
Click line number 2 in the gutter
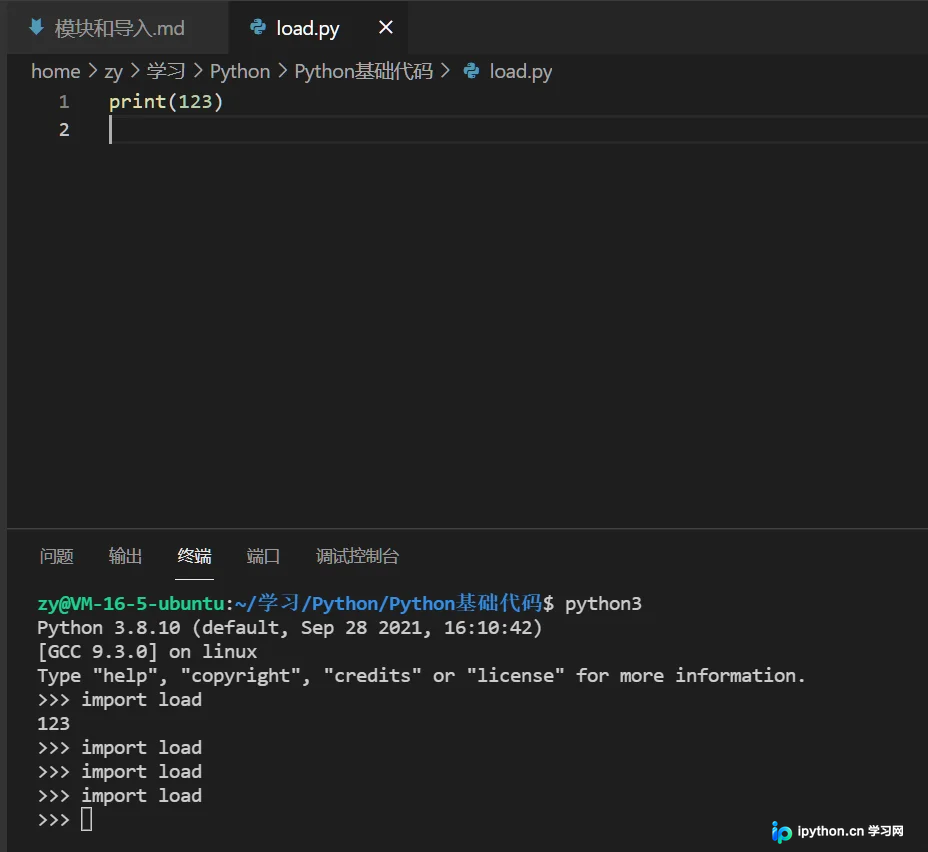tap(64, 130)
